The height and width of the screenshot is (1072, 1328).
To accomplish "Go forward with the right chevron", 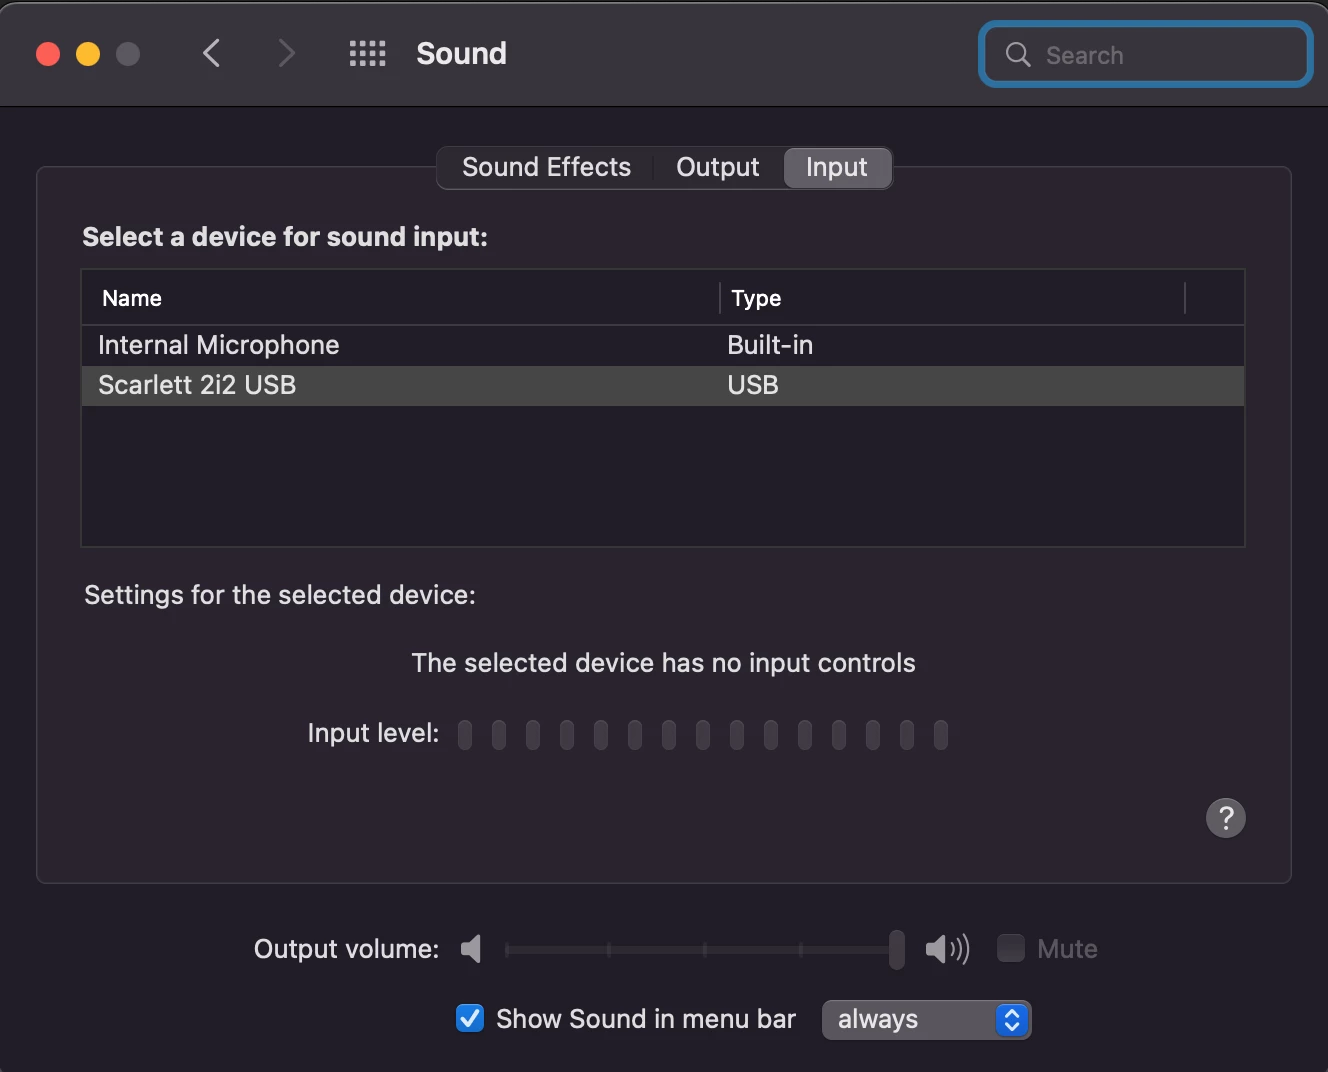I will 286,53.
